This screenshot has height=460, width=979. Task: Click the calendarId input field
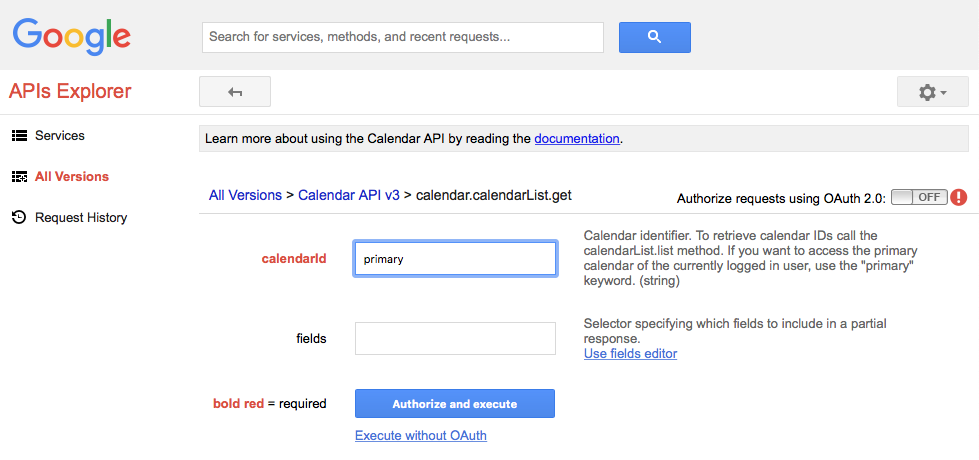pos(455,258)
